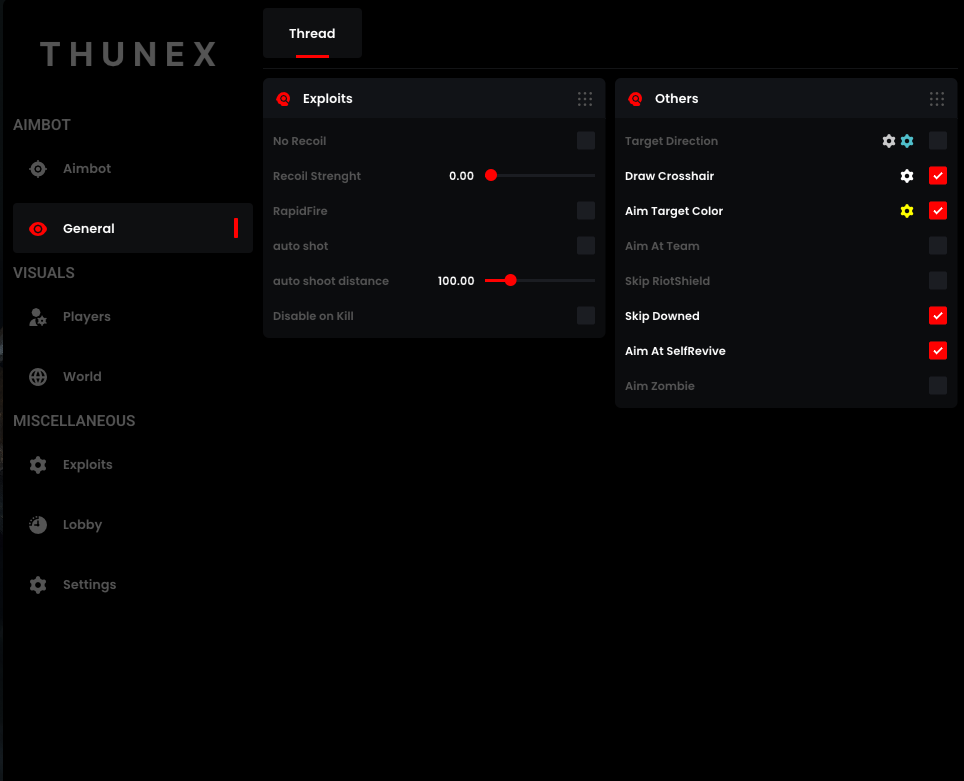The image size is (964, 781).
Task: Click the General eye icon in sidebar
Action: (37, 228)
